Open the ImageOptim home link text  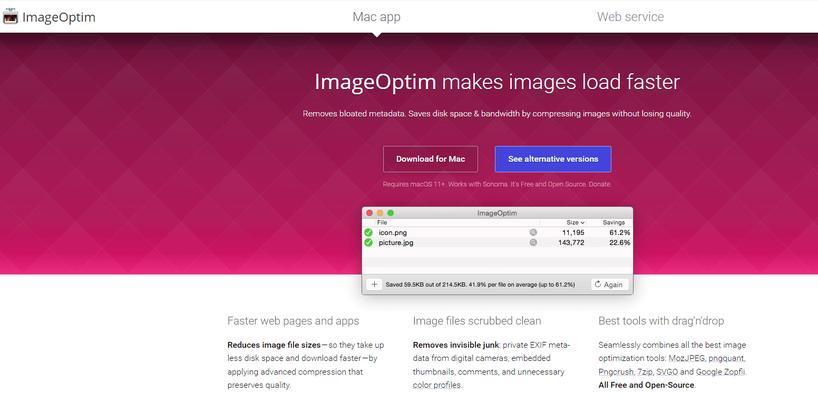coord(58,17)
